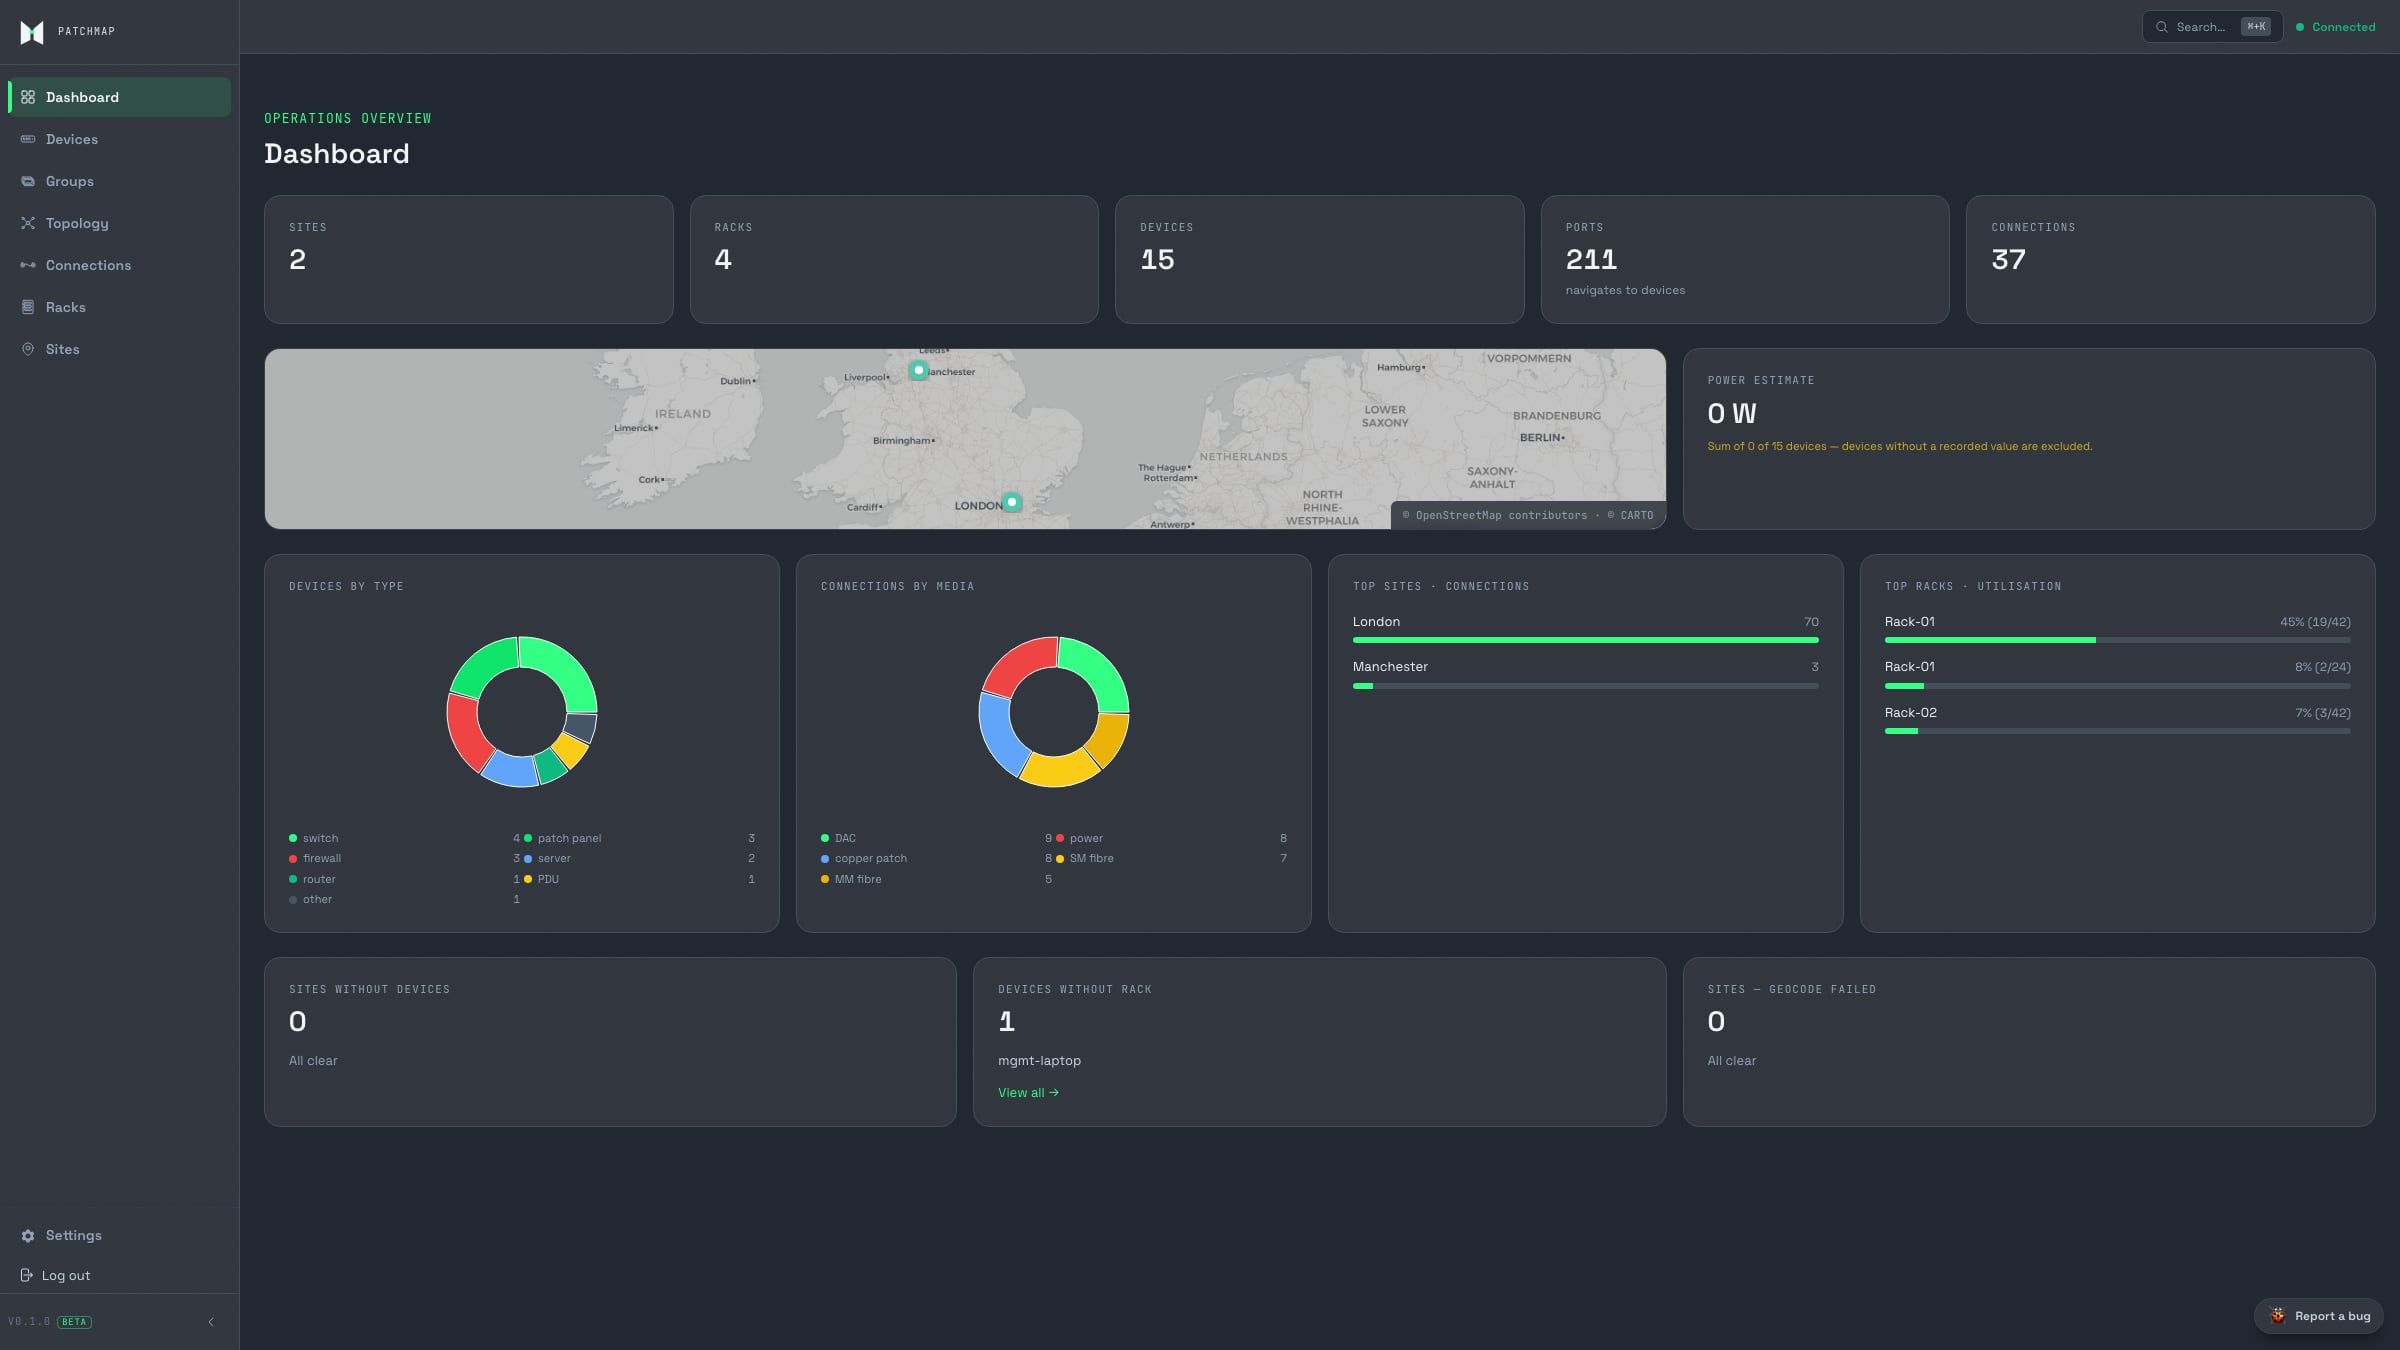Click the Manchester connections progress bar
The width and height of the screenshot is (2400, 1350).
coord(1586,686)
